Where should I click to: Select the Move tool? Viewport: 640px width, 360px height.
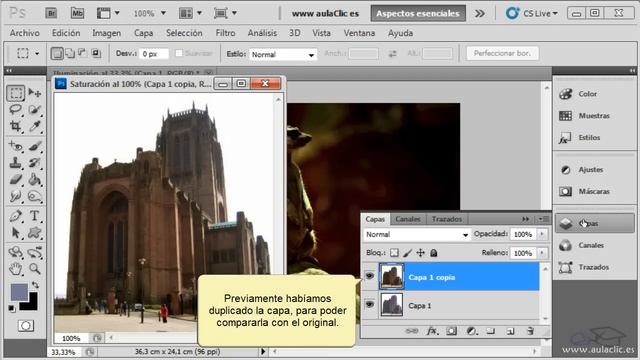[35, 93]
